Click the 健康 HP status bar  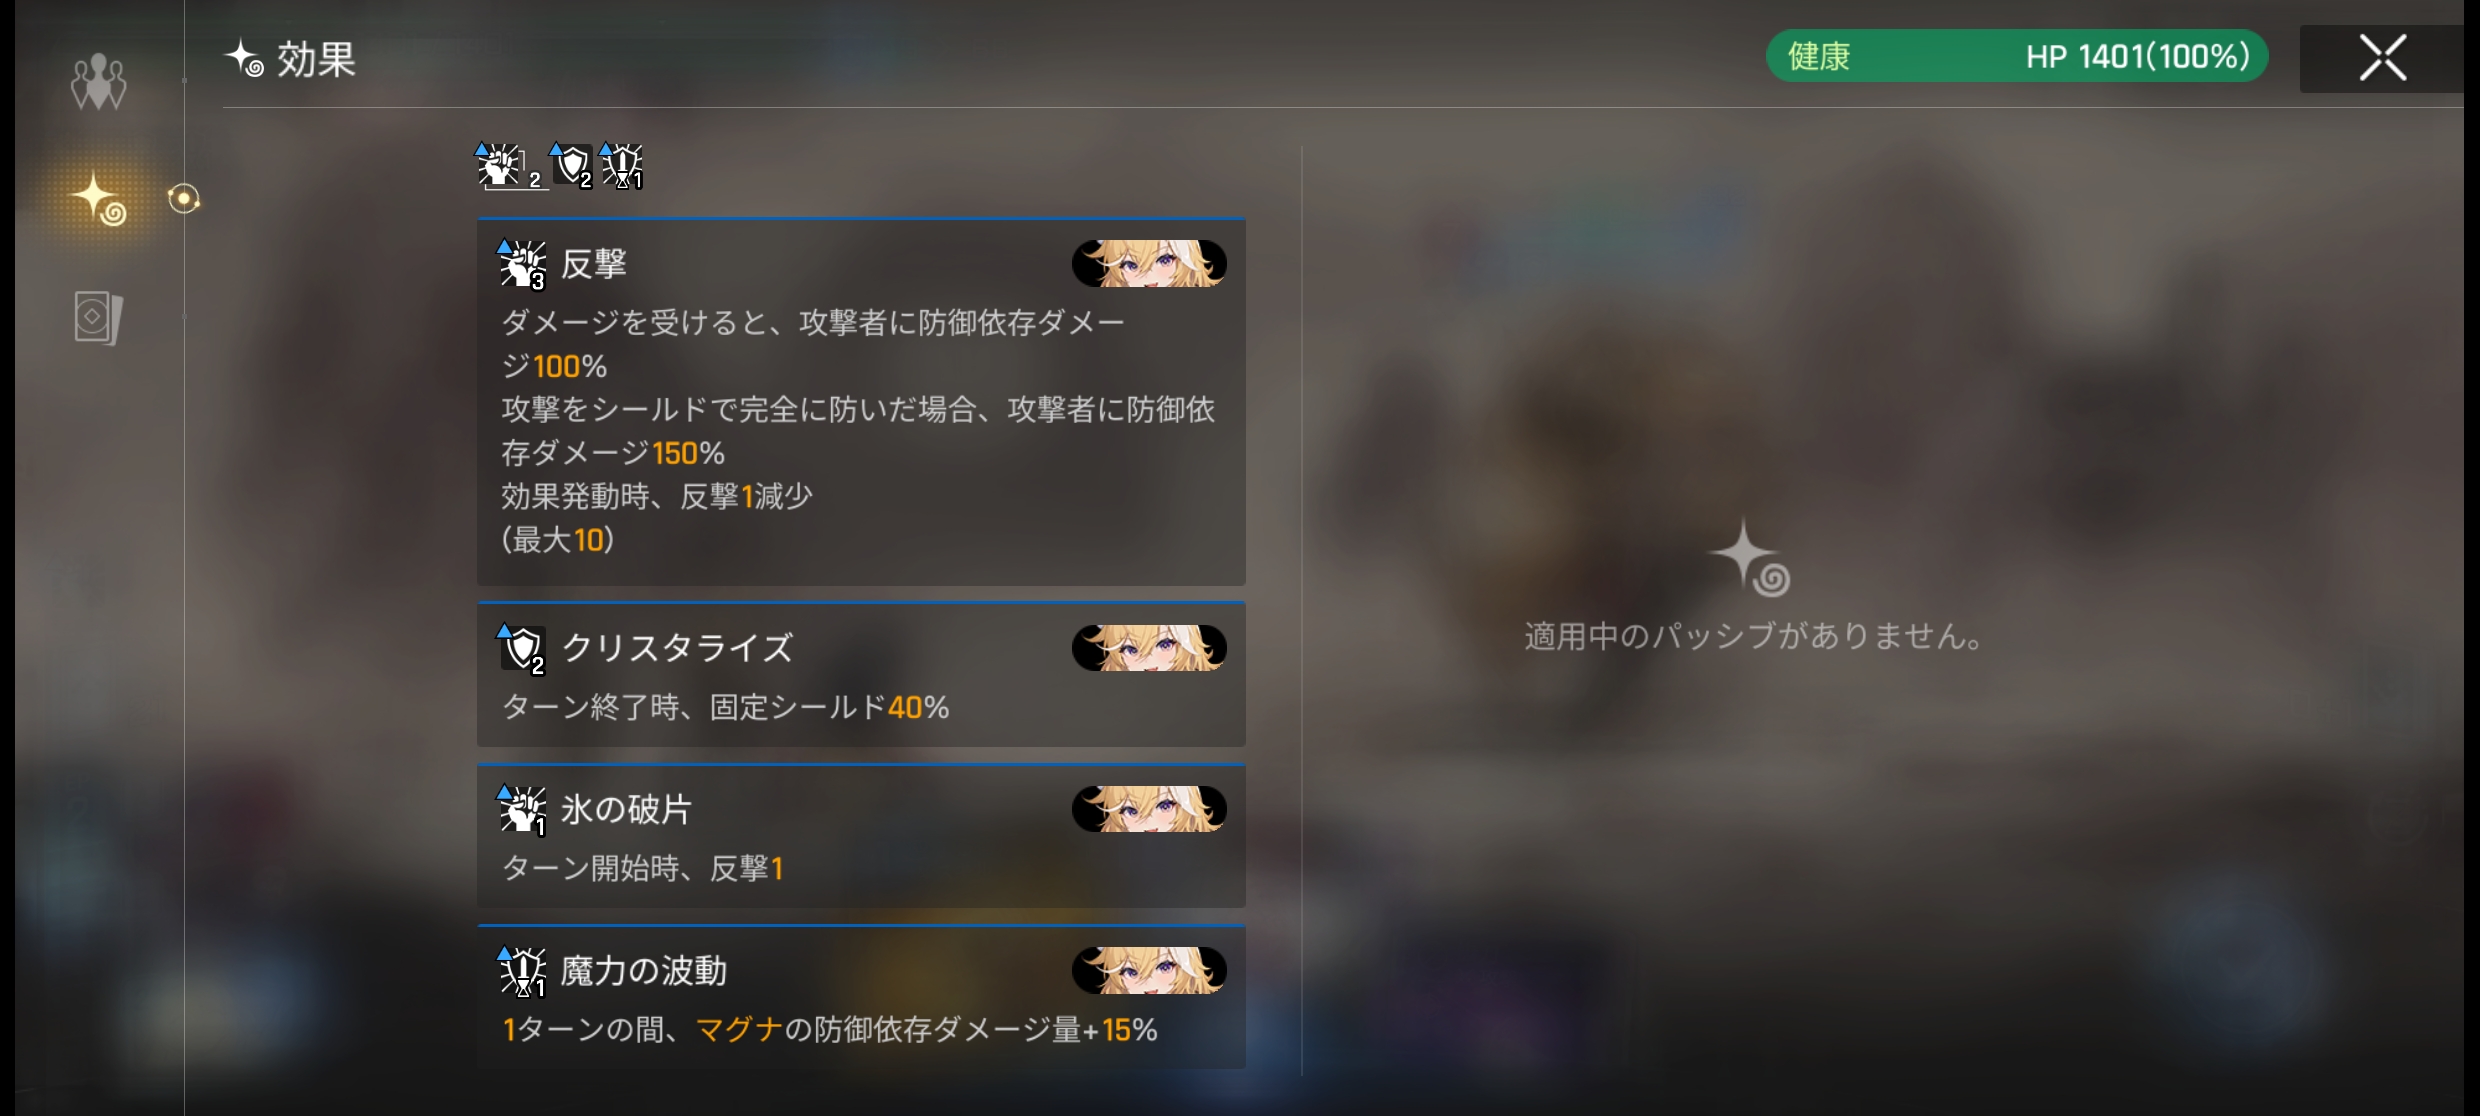point(2017,56)
